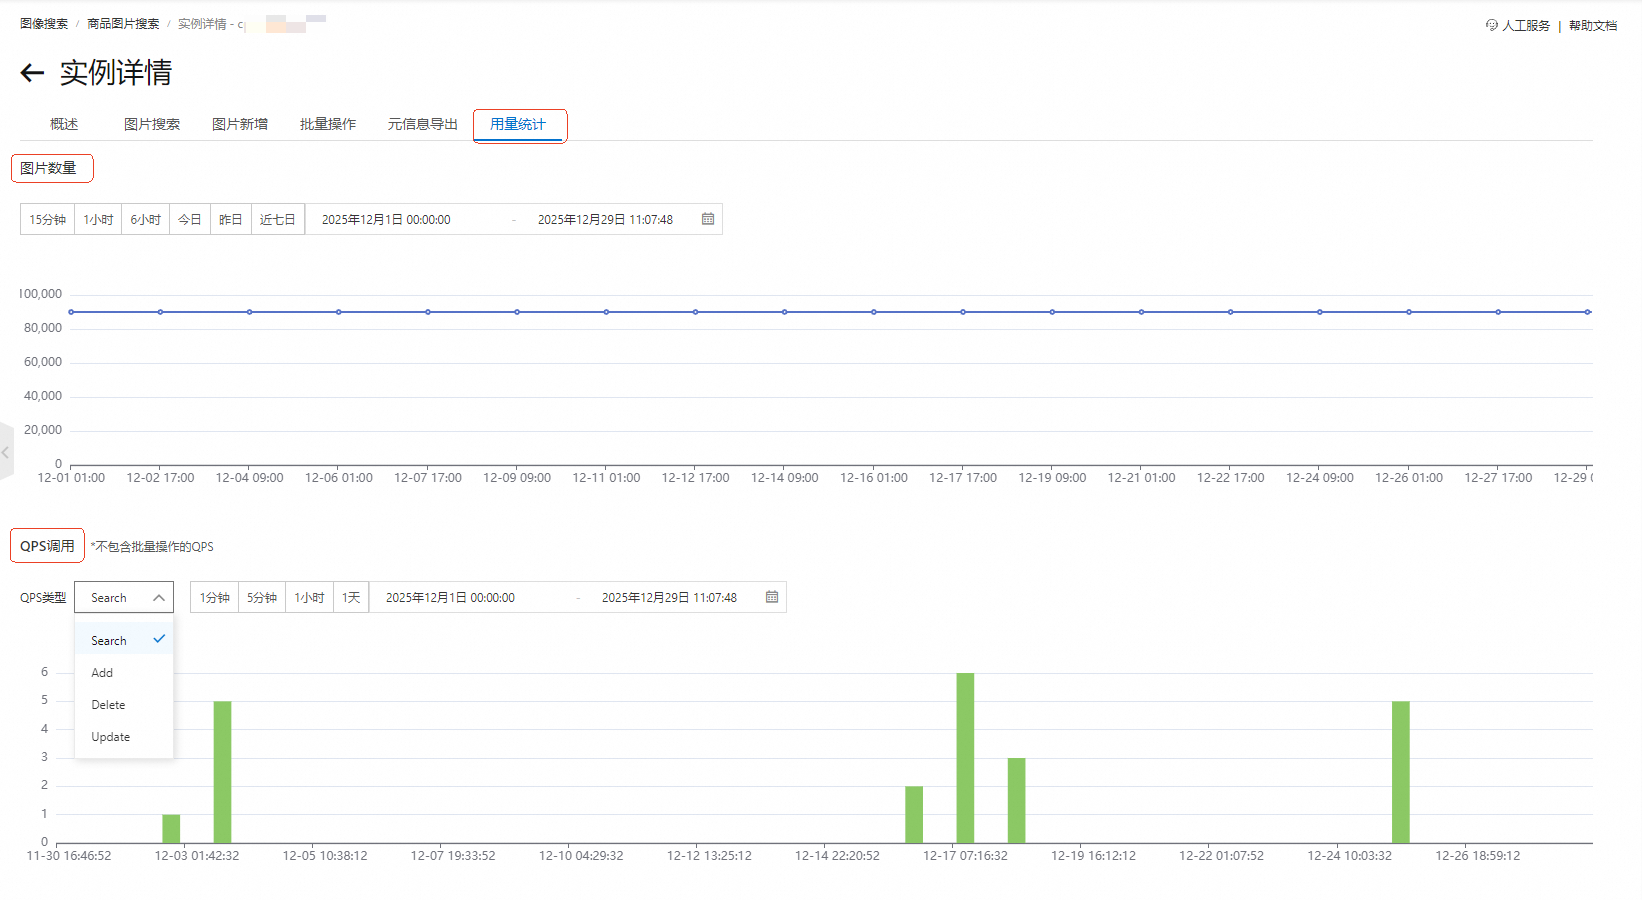Set QPS granularity to 1分钟
This screenshot has width=1642, height=900.
(215, 597)
